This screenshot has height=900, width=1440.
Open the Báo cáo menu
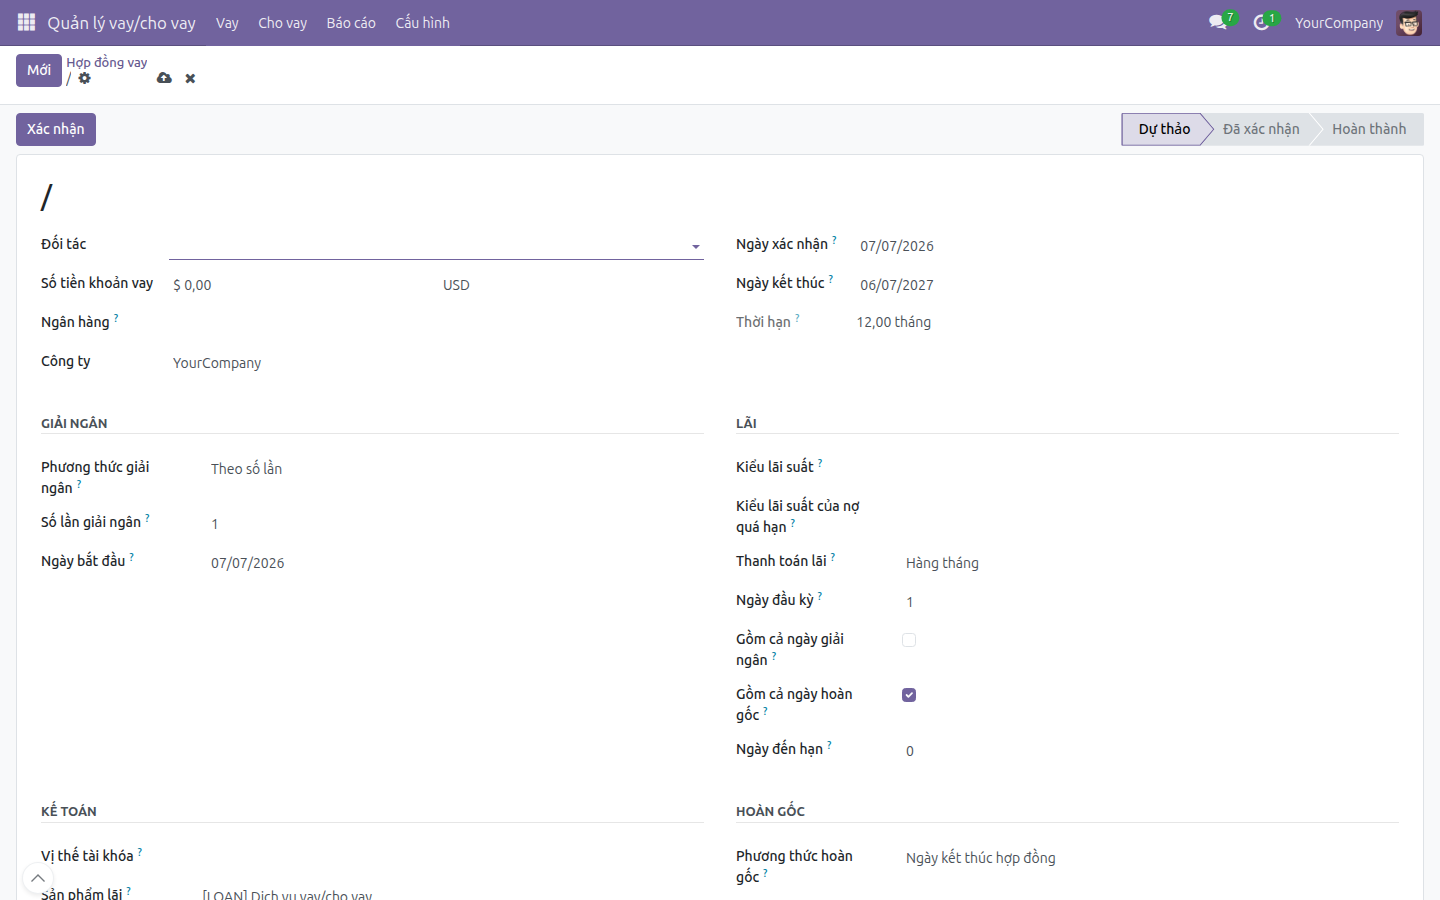(x=351, y=23)
